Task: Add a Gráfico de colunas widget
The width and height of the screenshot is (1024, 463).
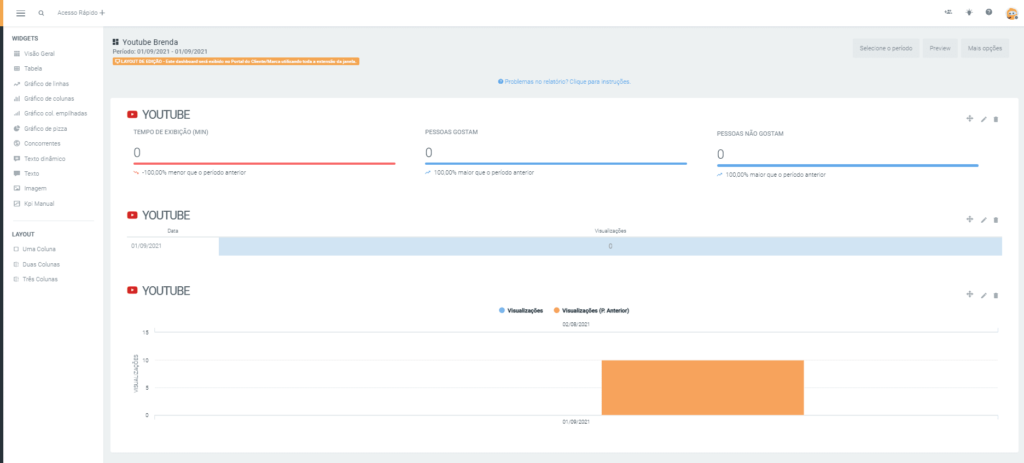Action: [44, 99]
